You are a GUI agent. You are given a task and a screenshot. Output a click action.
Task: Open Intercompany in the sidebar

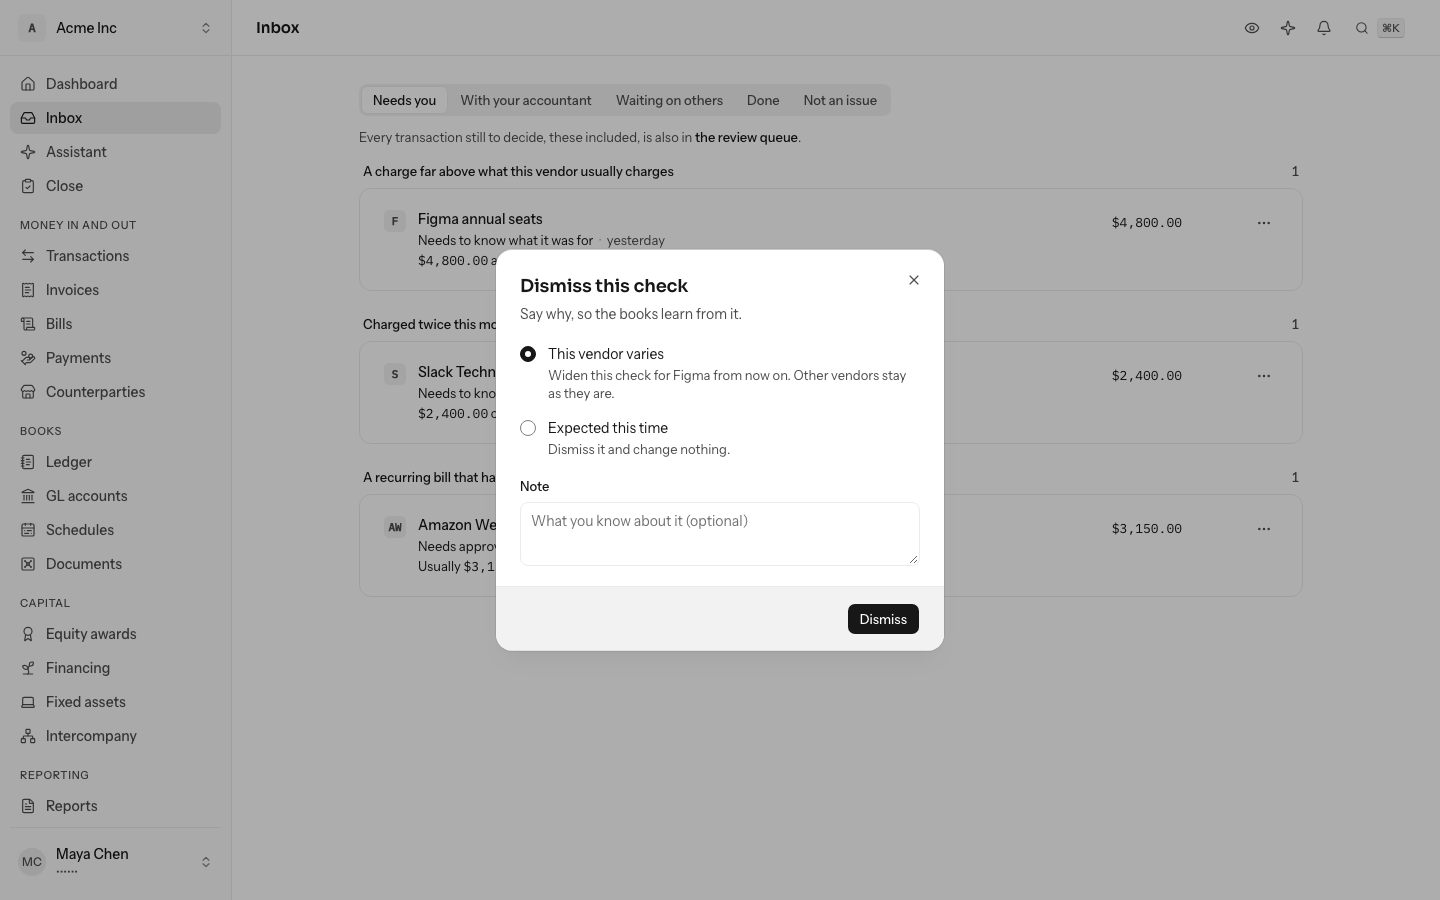click(x=116, y=736)
